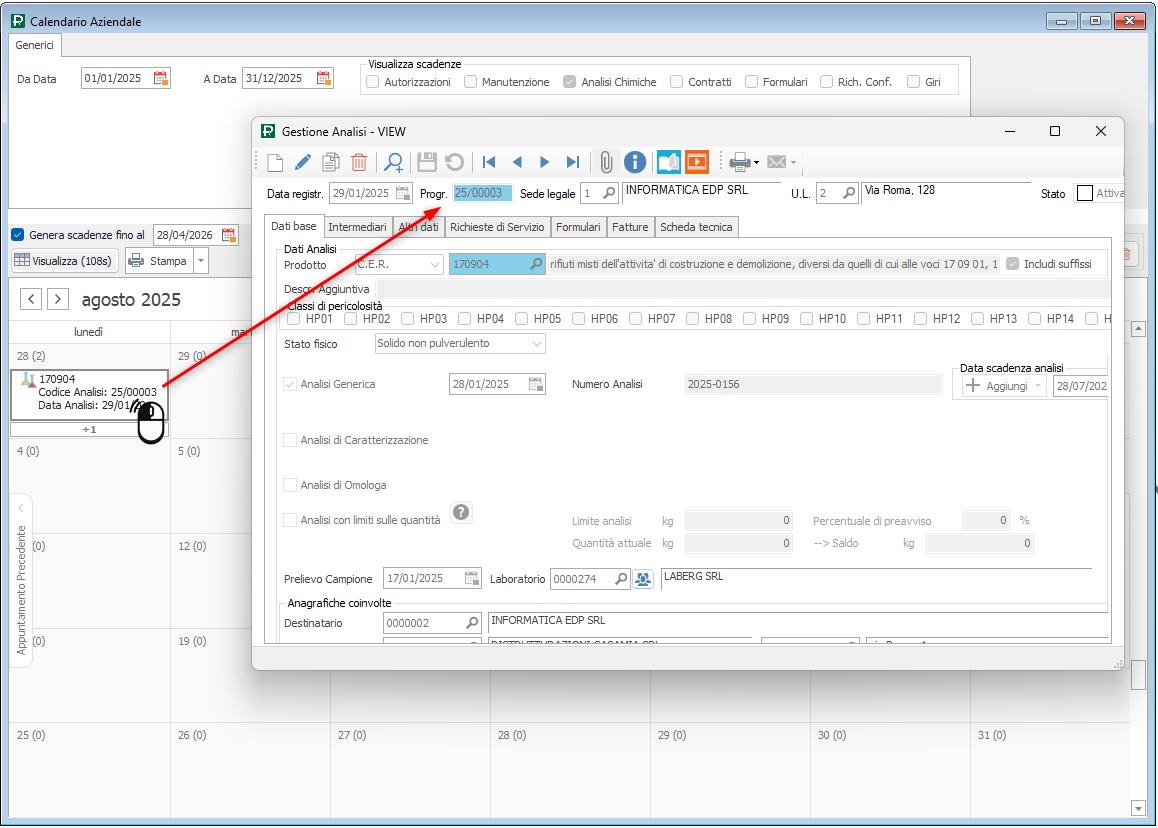Click the red trash delete icon
The height and width of the screenshot is (828, 1158).
coord(359,162)
